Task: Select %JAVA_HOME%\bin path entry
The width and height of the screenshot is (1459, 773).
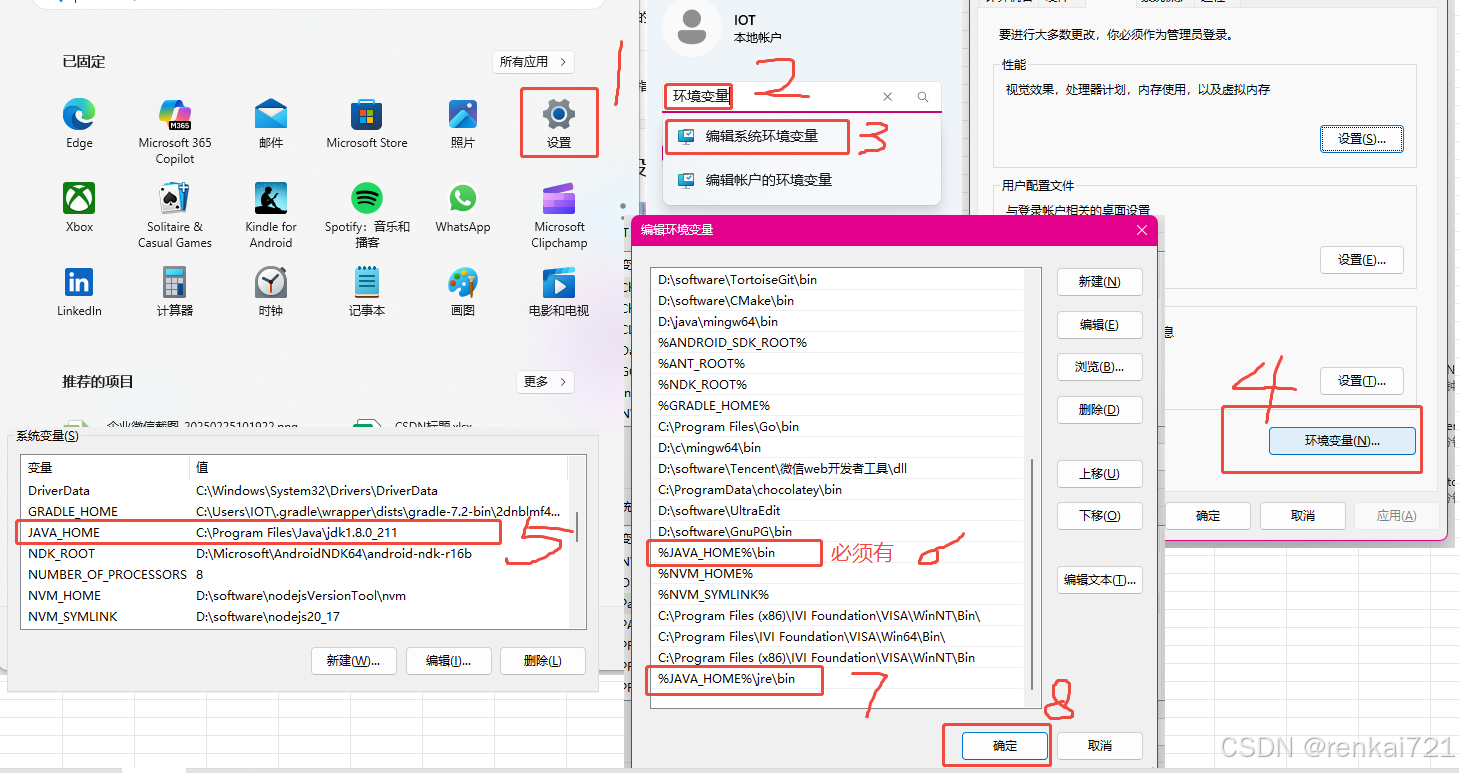Action: (x=838, y=552)
